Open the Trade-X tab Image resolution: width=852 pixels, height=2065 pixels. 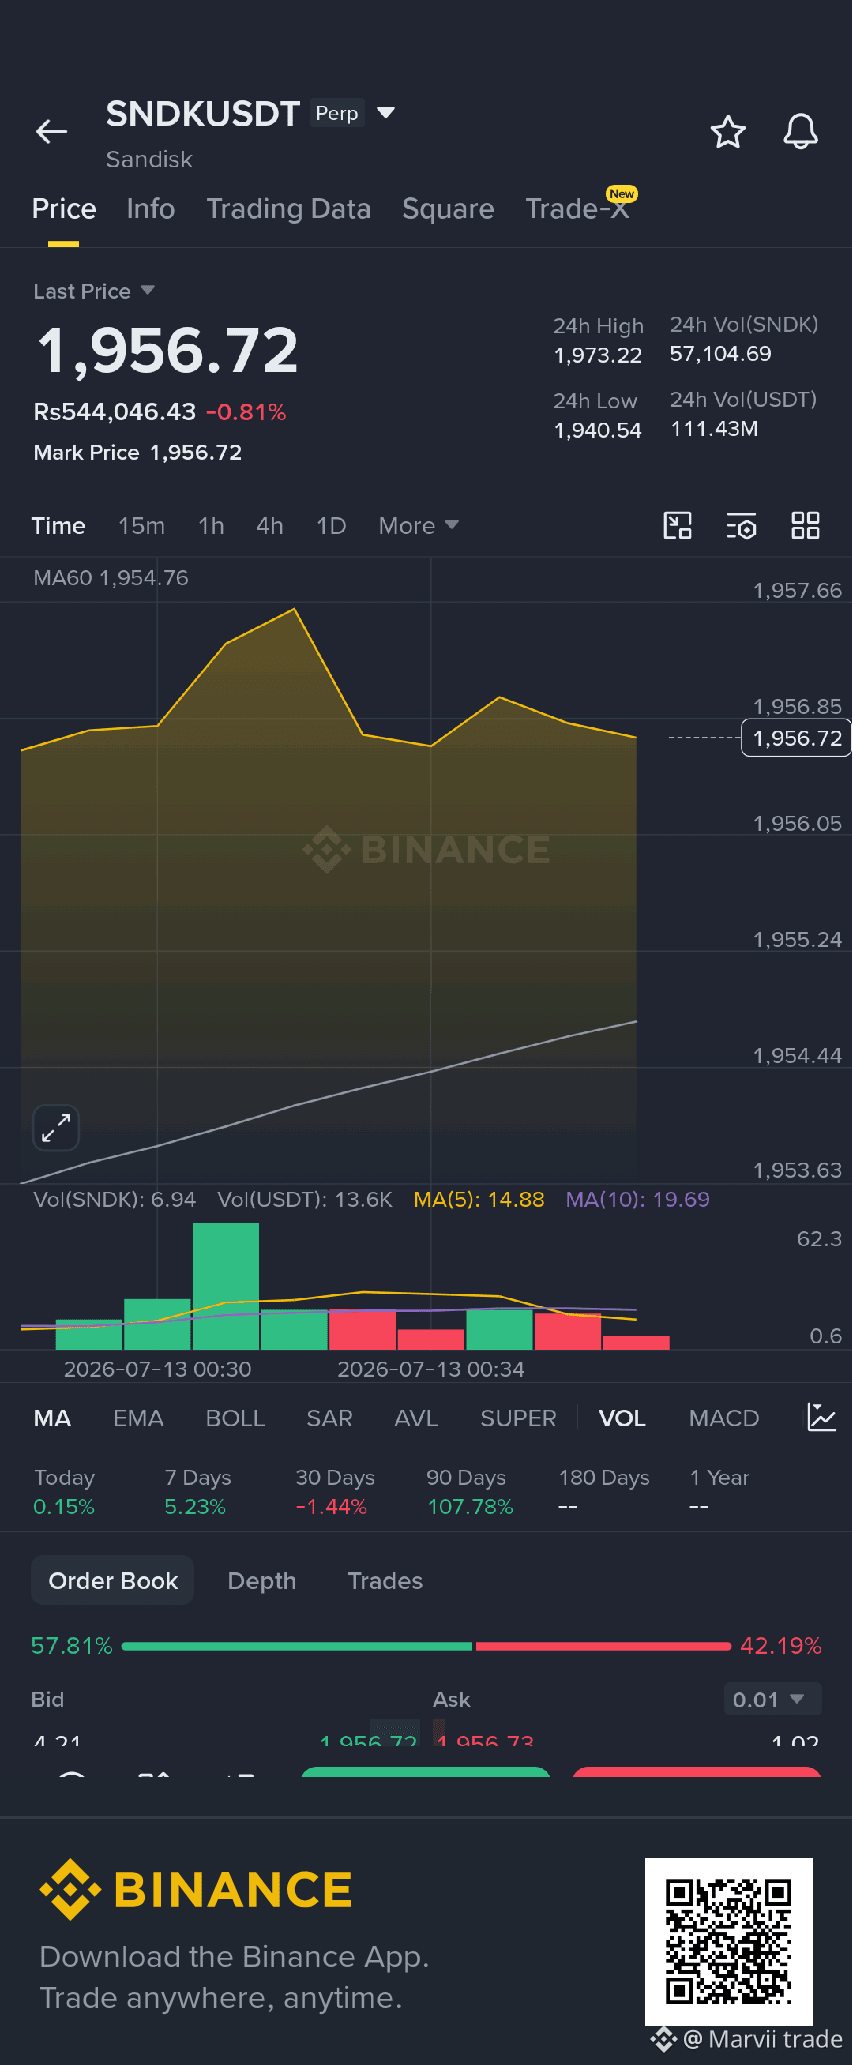(578, 209)
